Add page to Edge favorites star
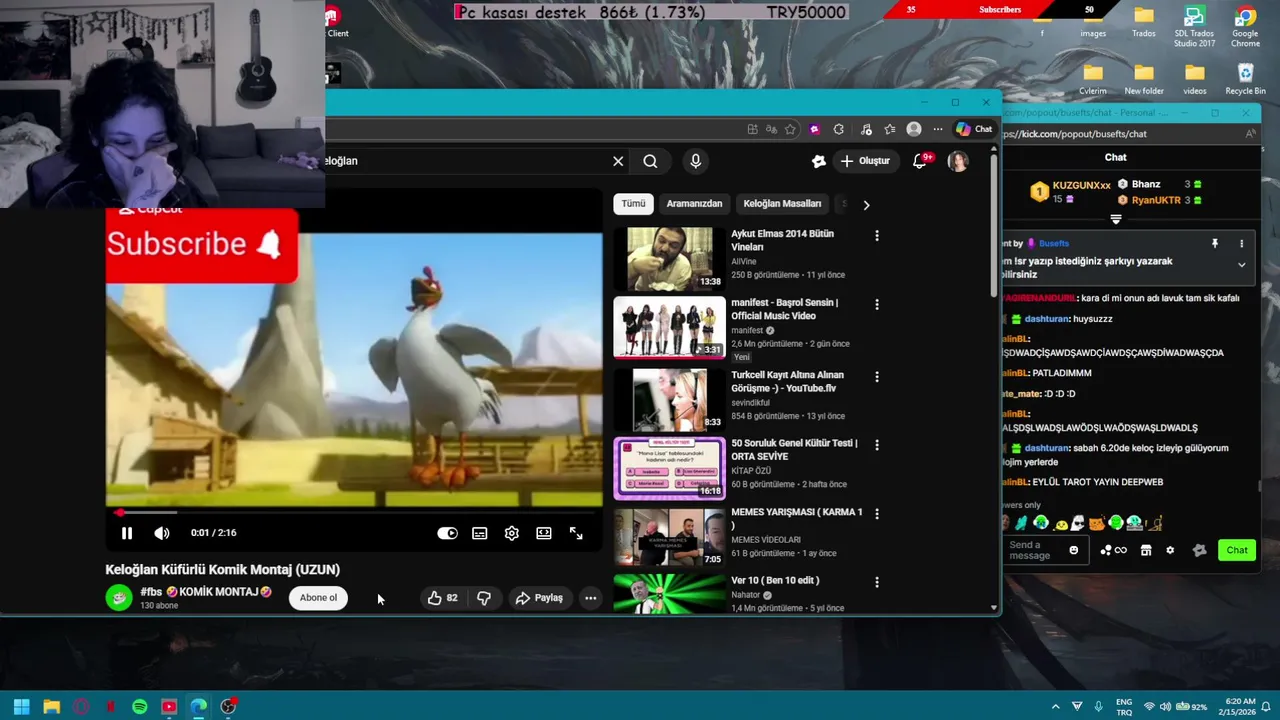Screen dimensions: 1280x720 790,129
